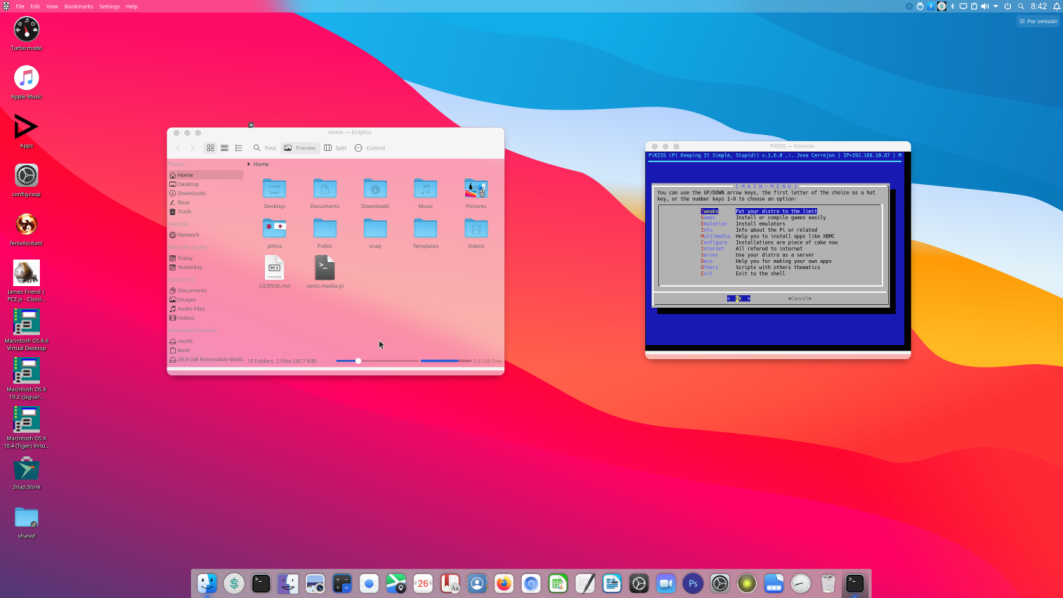This screenshot has width=1063, height=598.
Task: Adjust the icon zoom slider in Dolphin
Action: pos(358,360)
